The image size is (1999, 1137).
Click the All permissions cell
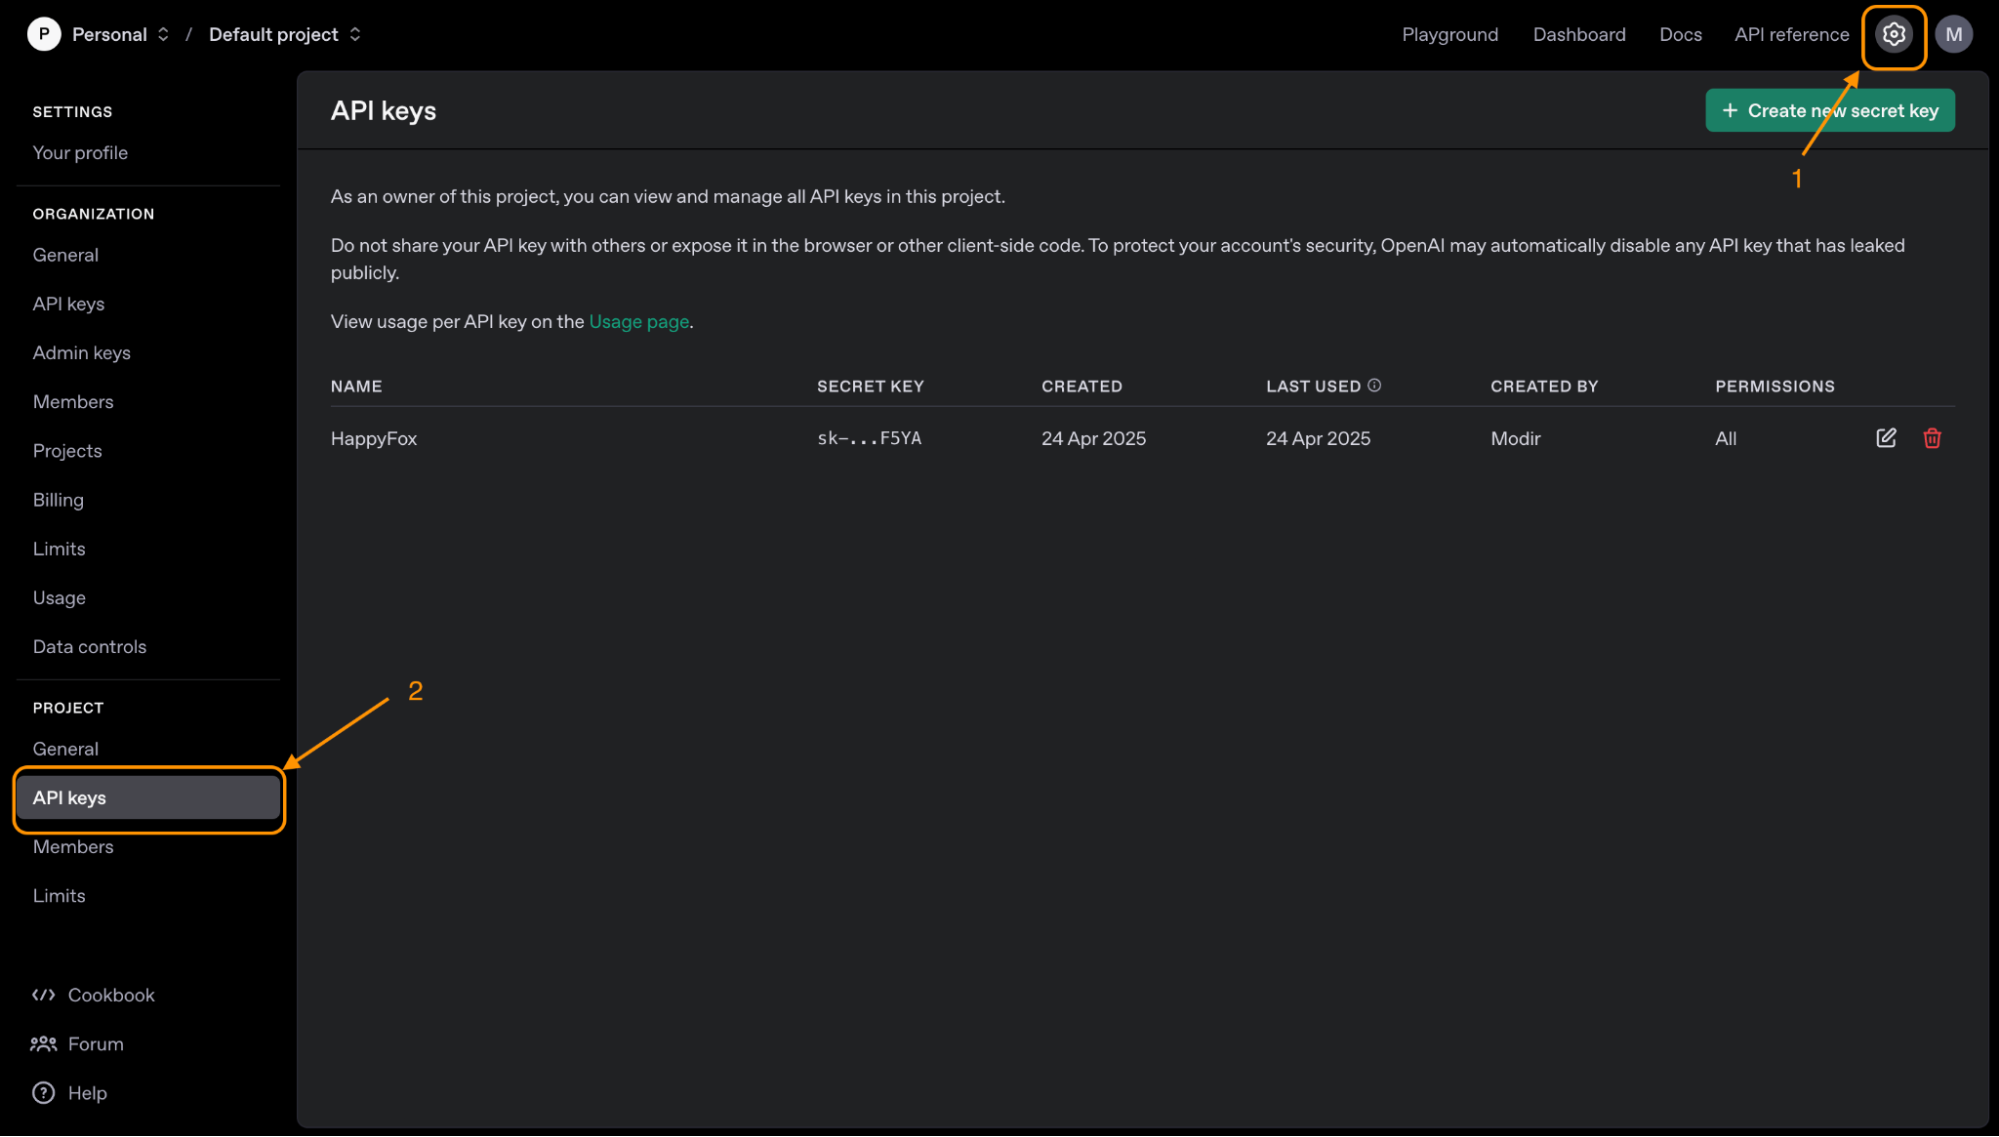coord(1725,439)
